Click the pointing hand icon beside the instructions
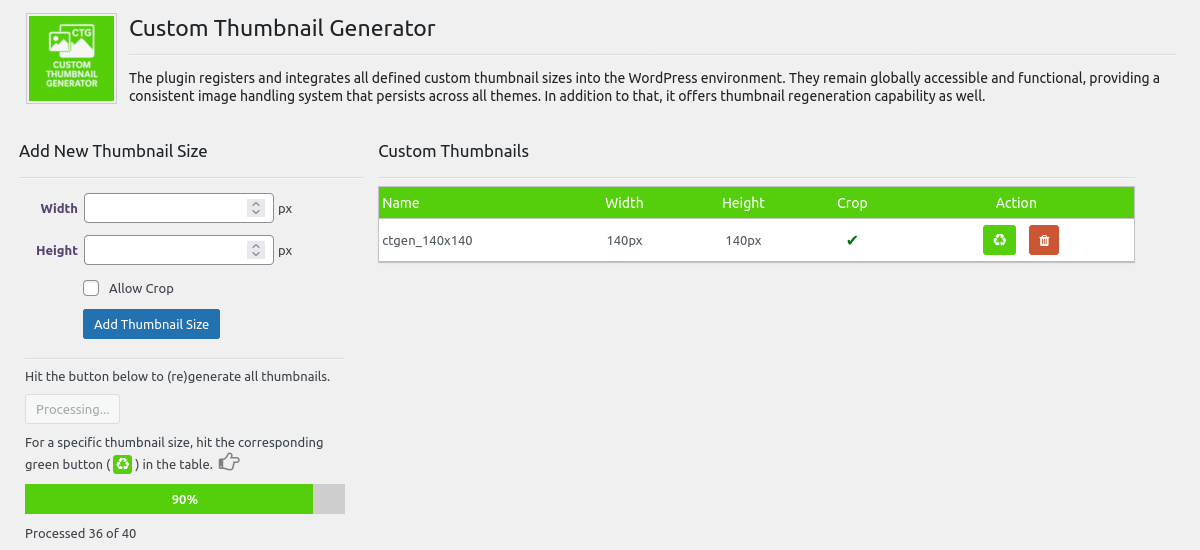The width and height of the screenshot is (1200, 550). 230,462
